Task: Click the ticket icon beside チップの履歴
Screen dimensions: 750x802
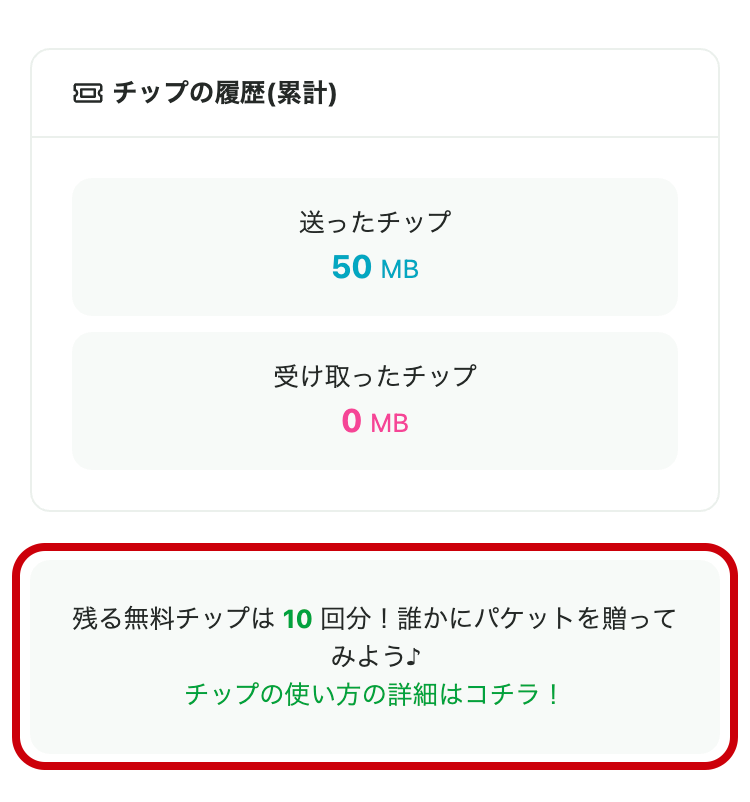Action: [87, 93]
